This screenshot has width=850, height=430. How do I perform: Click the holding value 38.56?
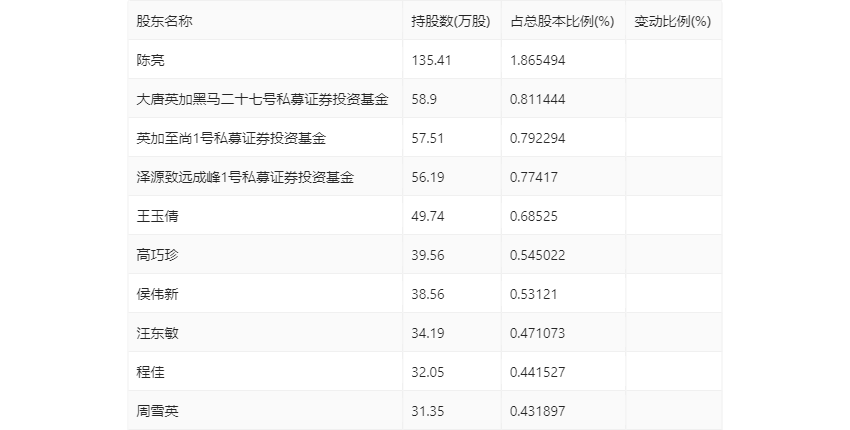428,294
